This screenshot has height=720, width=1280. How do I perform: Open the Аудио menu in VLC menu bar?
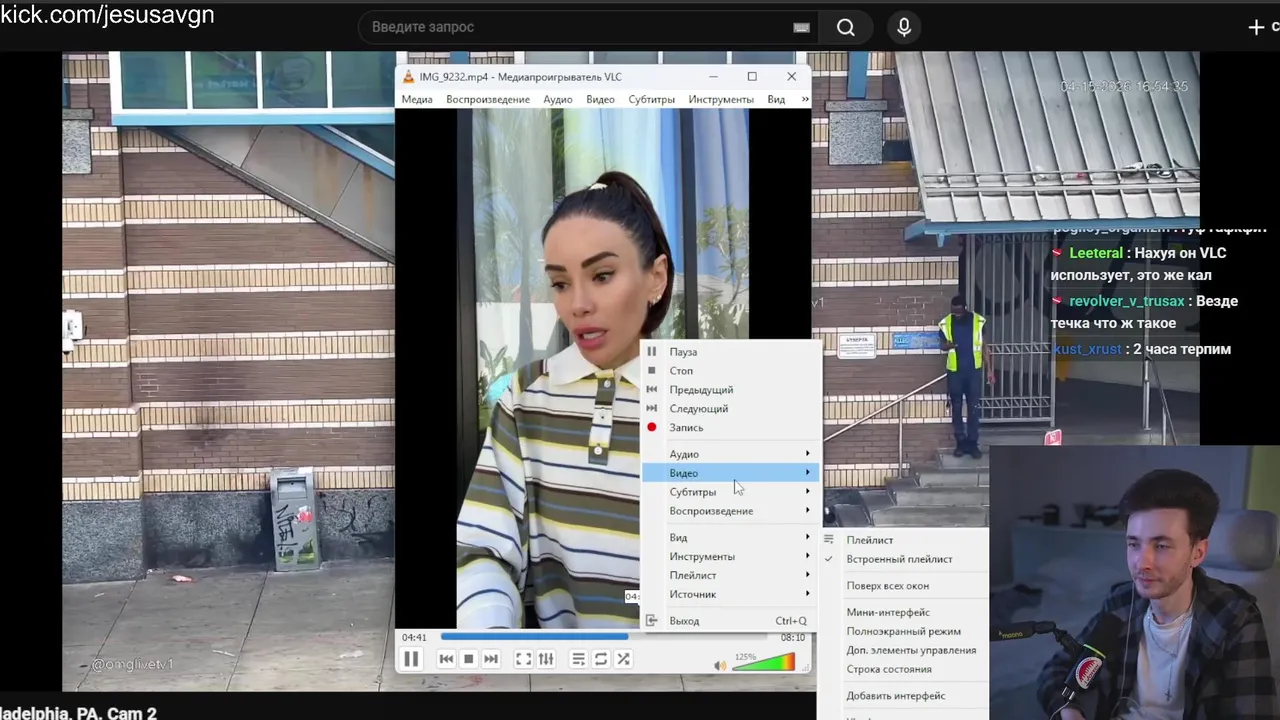(558, 99)
